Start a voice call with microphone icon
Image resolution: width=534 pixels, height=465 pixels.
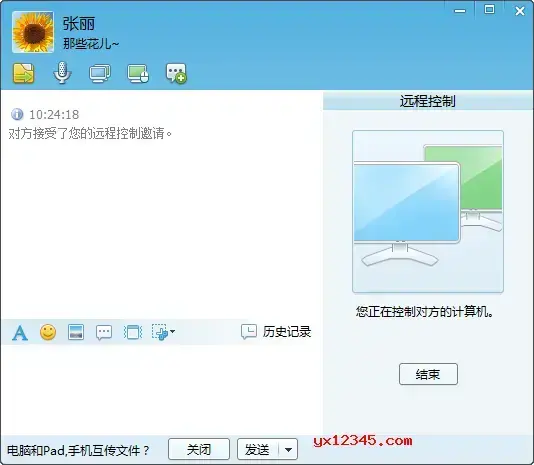pos(62,73)
